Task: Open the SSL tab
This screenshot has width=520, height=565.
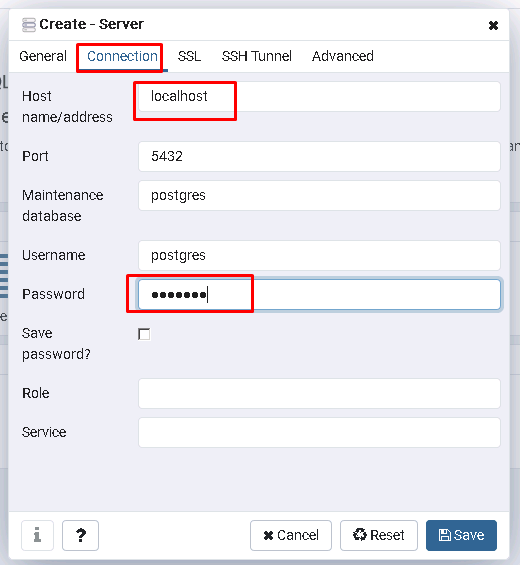Action: pos(189,57)
